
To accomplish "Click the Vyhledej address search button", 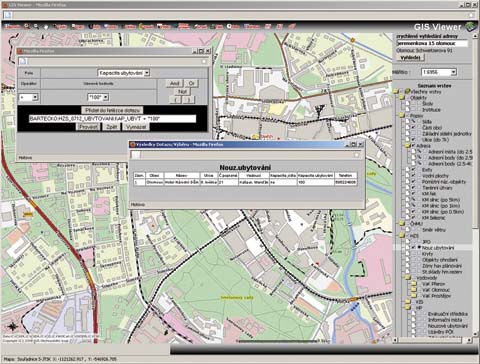I will pos(410,57).
